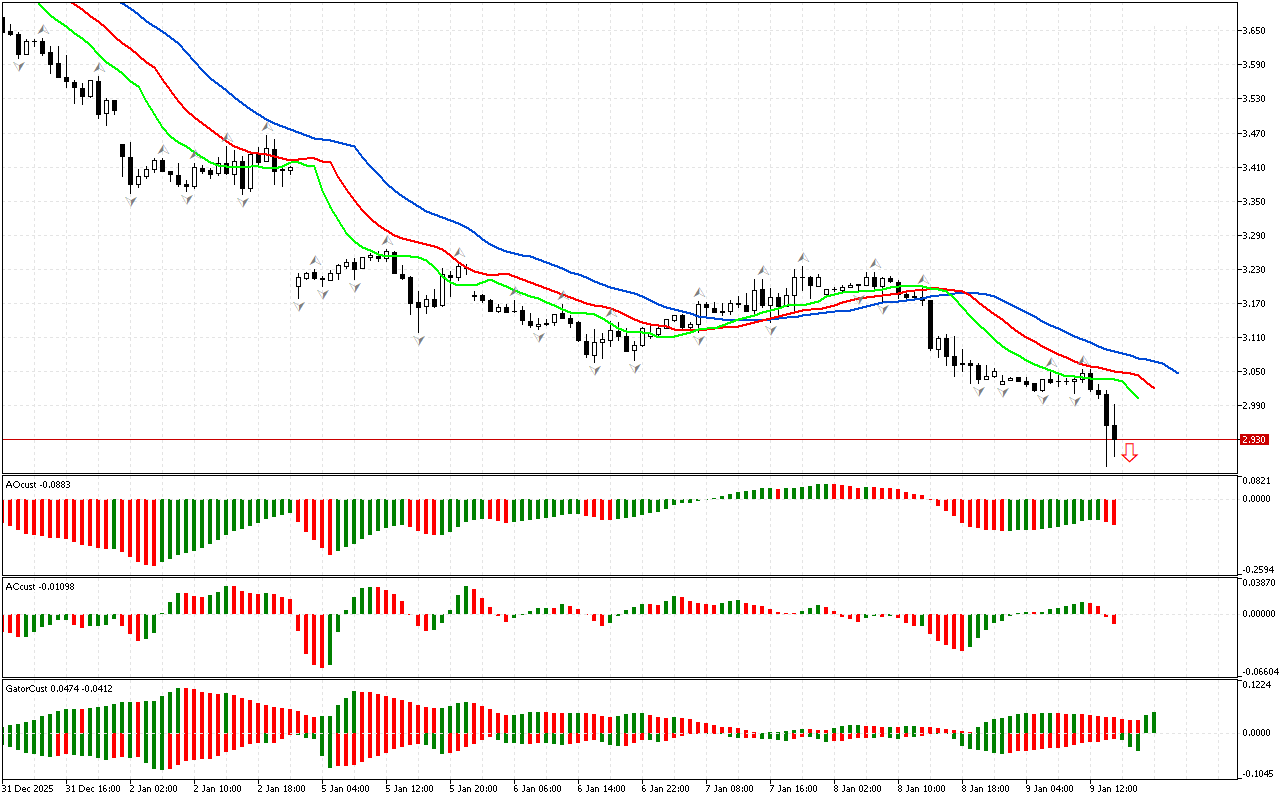Select the current price tag 2.930

1253,440
